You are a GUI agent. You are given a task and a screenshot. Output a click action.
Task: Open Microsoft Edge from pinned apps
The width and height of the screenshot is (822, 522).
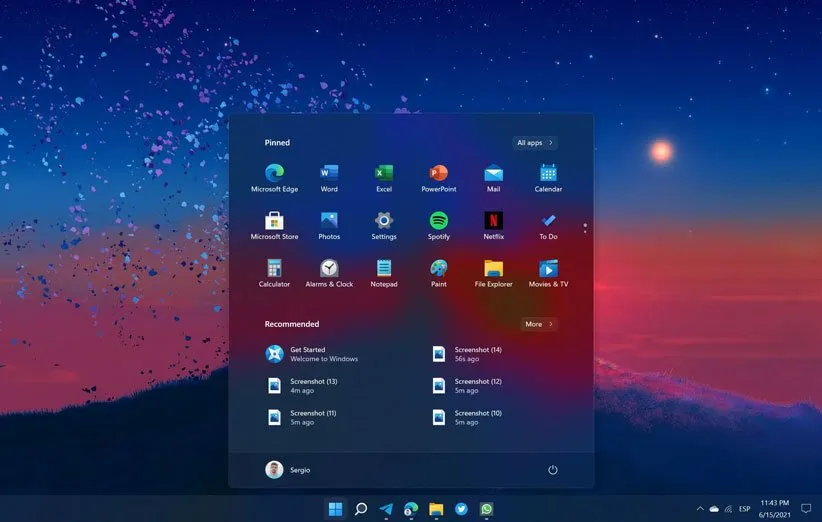[274, 174]
